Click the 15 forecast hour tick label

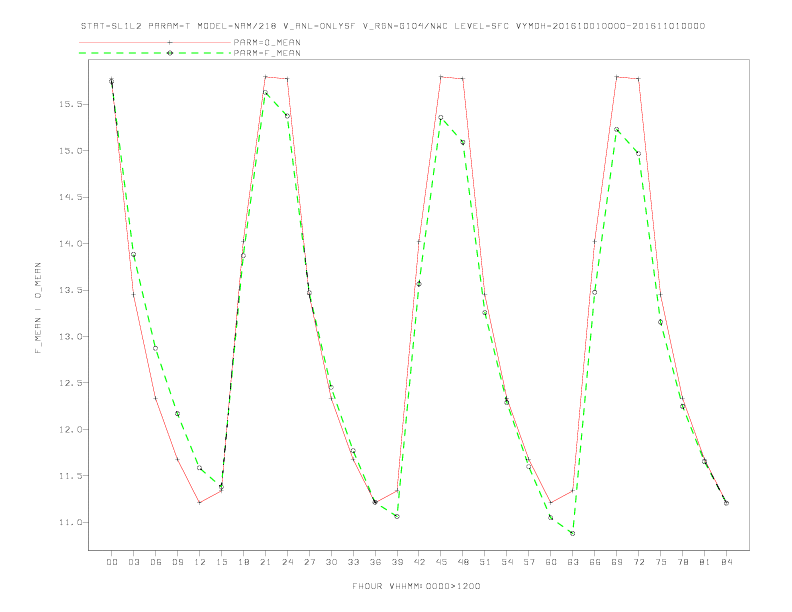221,562
